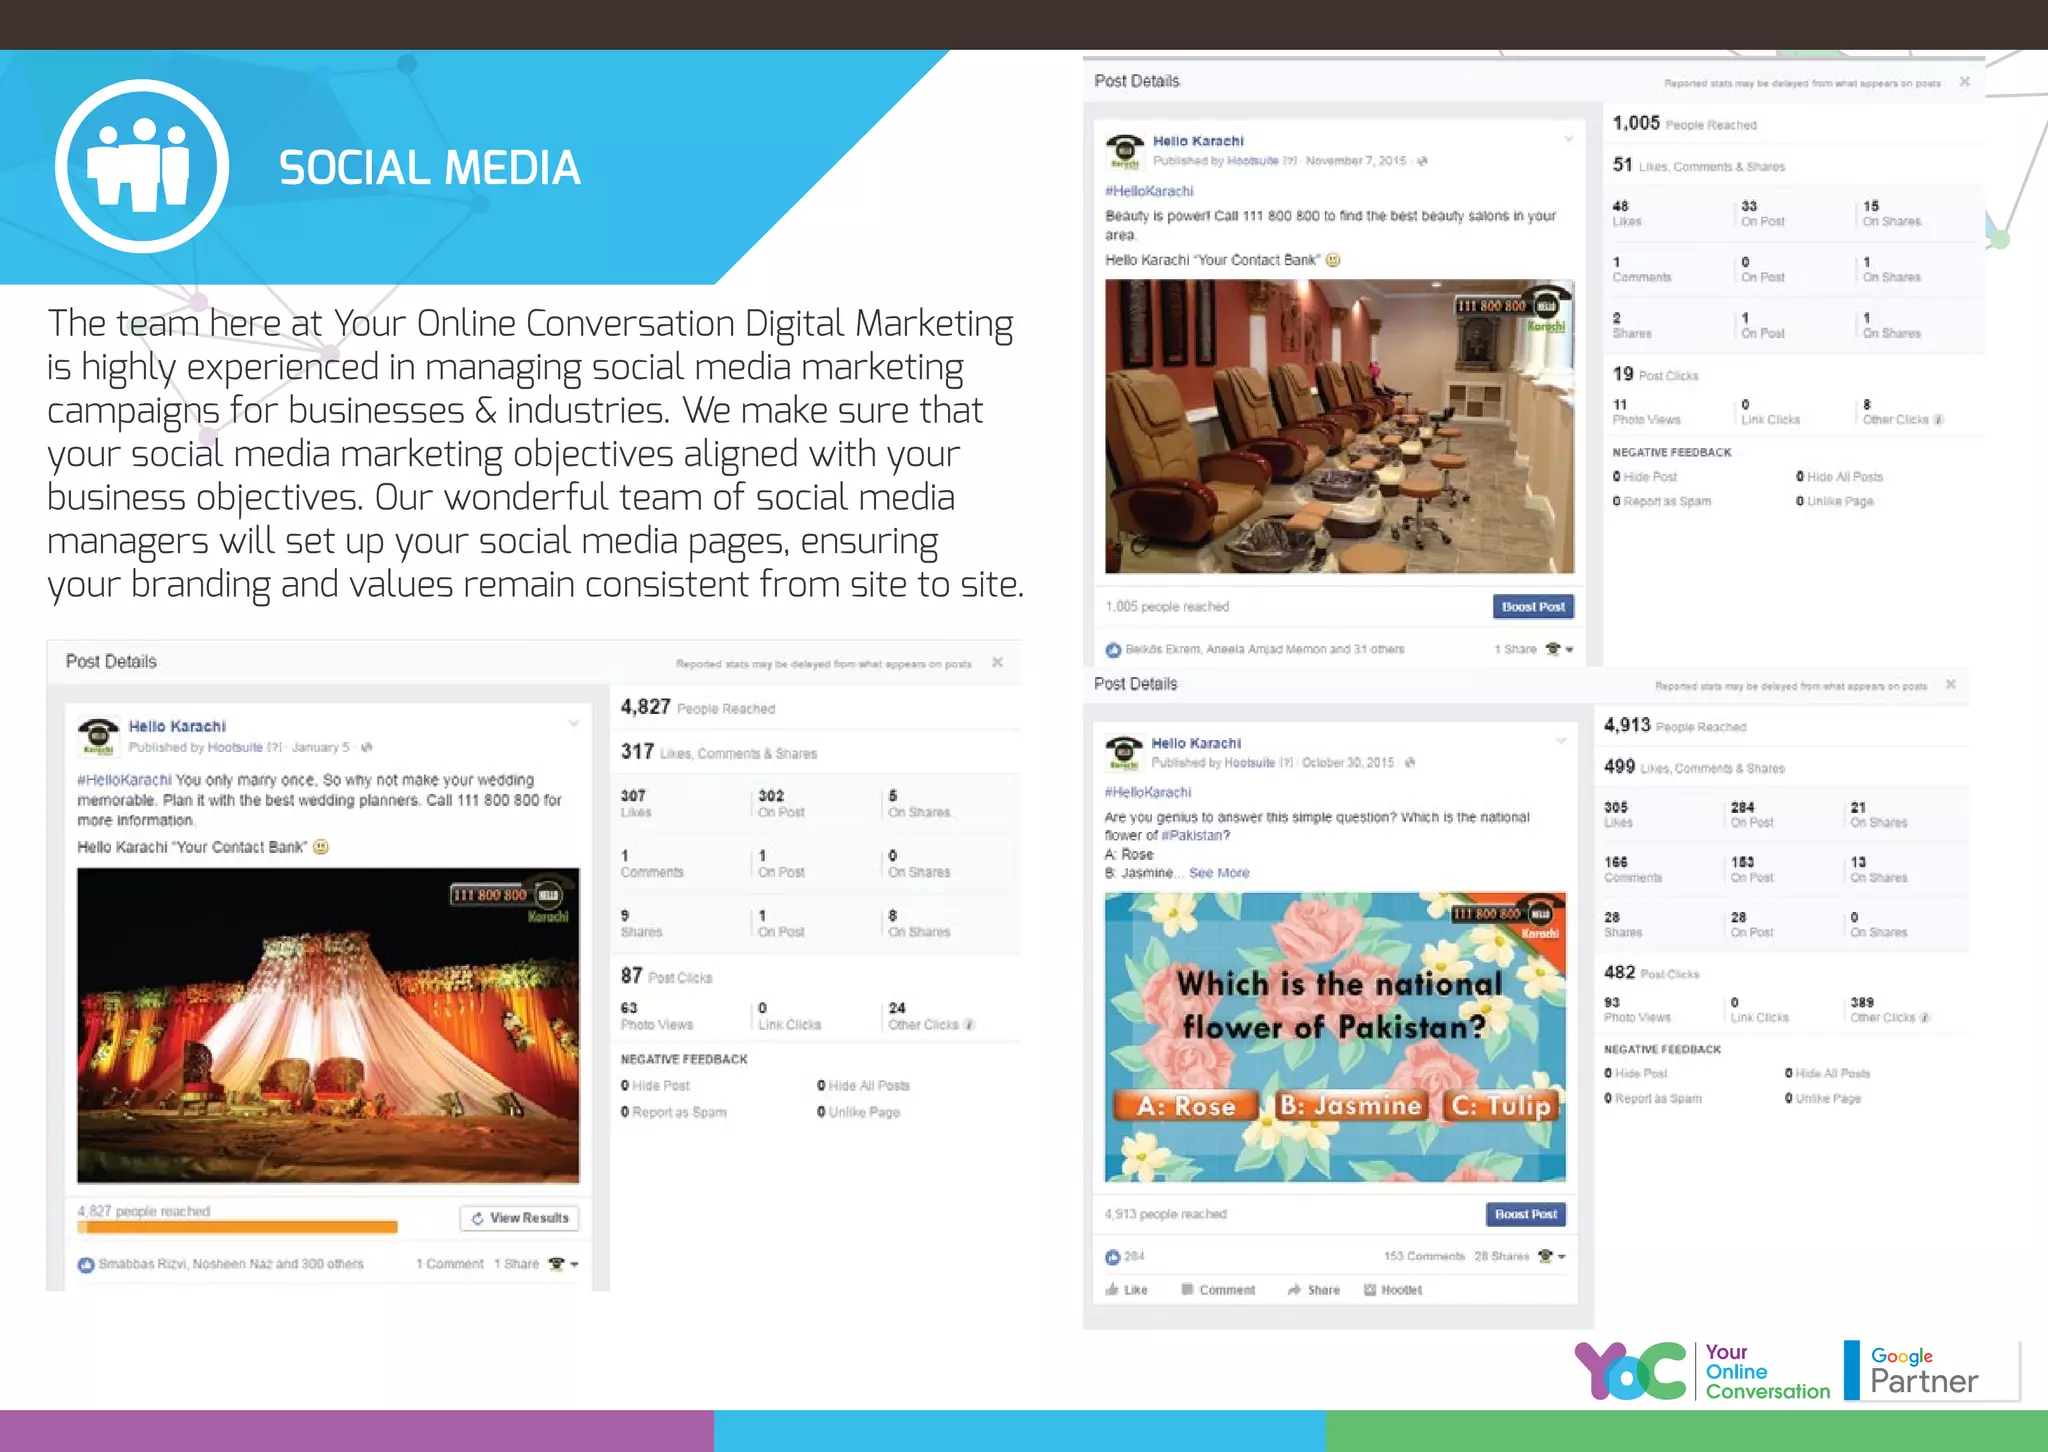Image resolution: width=2048 pixels, height=1452 pixels.
Task: Click '1 Comment' on wedding post
Action: tap(449, 1264)
